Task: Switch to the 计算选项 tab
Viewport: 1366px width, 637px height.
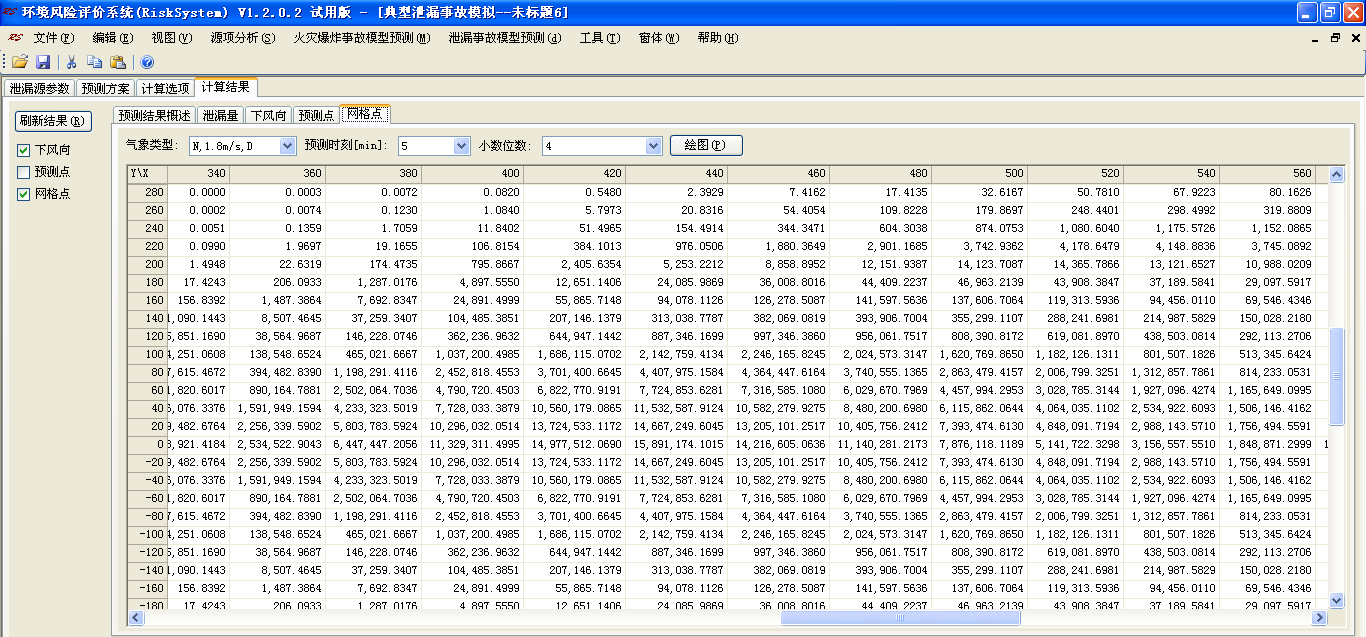Action: pyautogui.click(x=164, y=89)
